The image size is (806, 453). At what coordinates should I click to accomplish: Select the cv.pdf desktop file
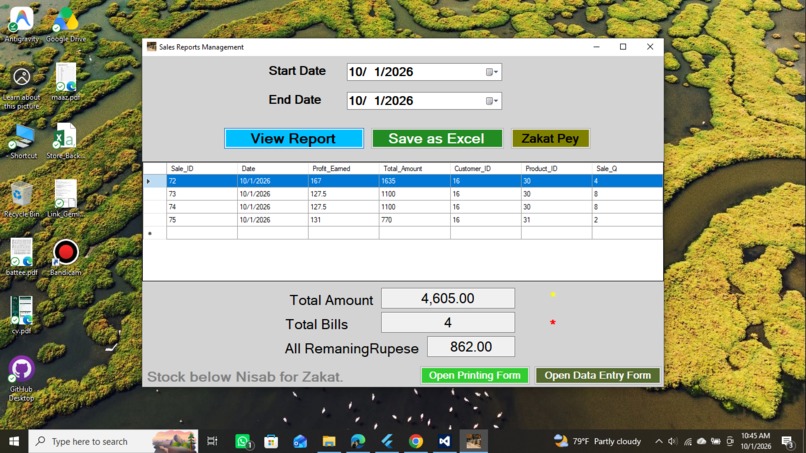point(22,315)
